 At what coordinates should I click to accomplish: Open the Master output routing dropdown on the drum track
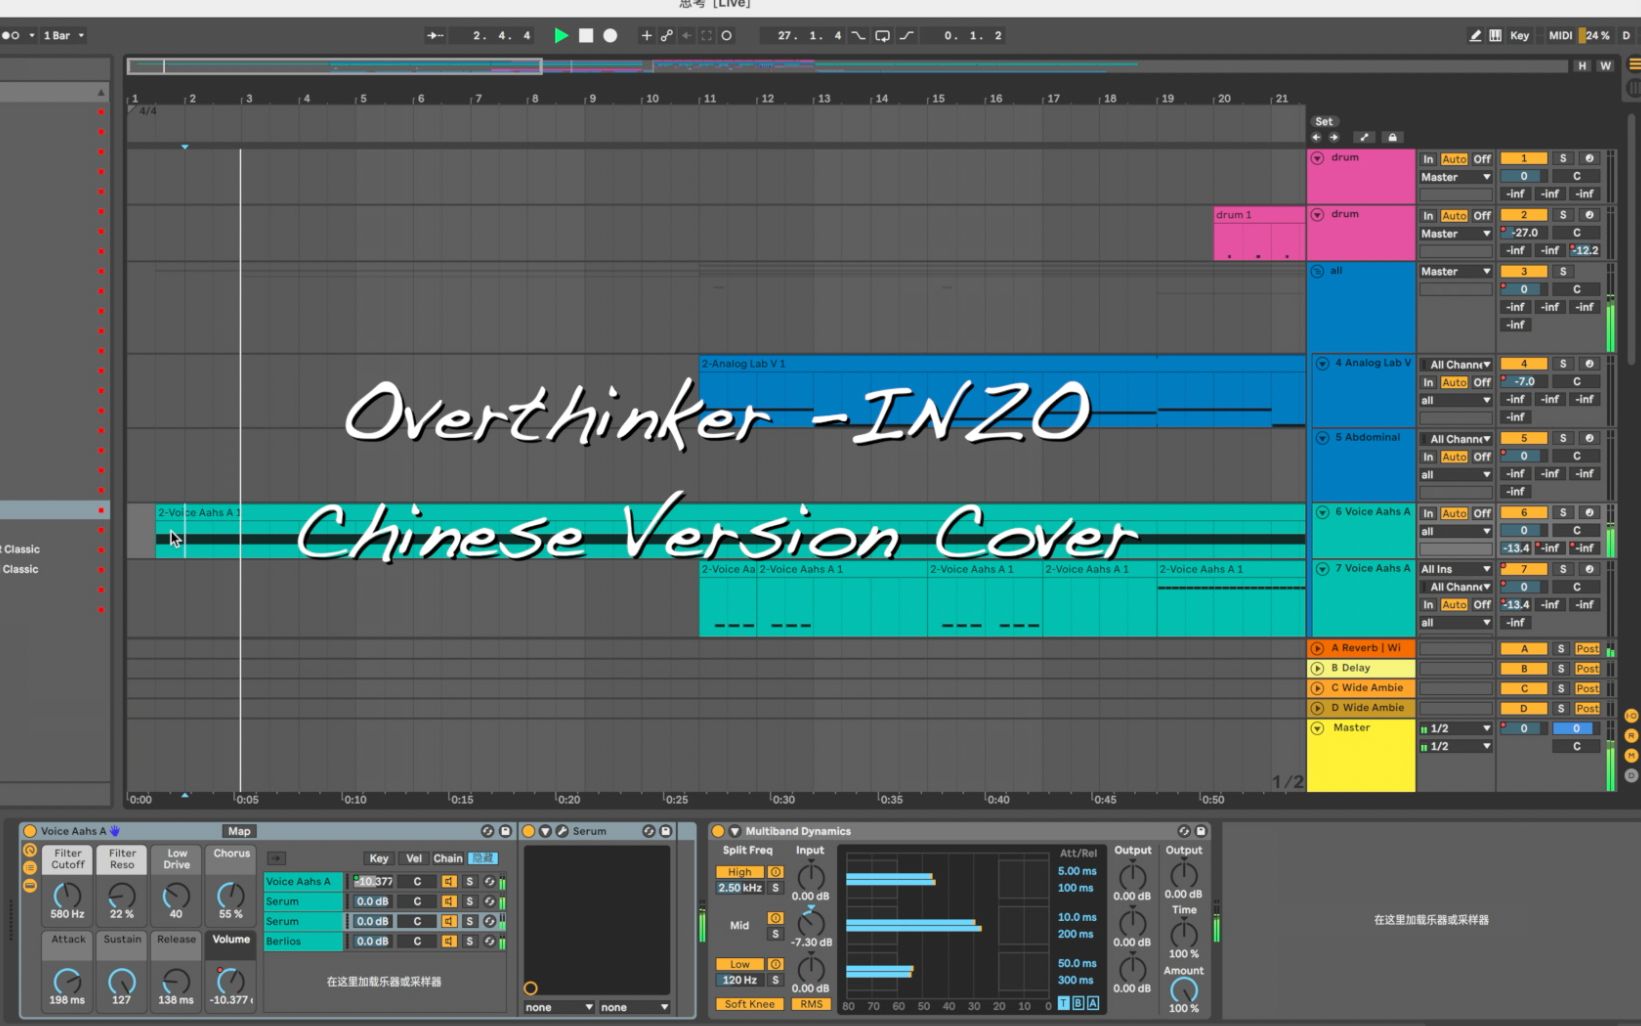pyautogui.click(x=1455, y=176)
